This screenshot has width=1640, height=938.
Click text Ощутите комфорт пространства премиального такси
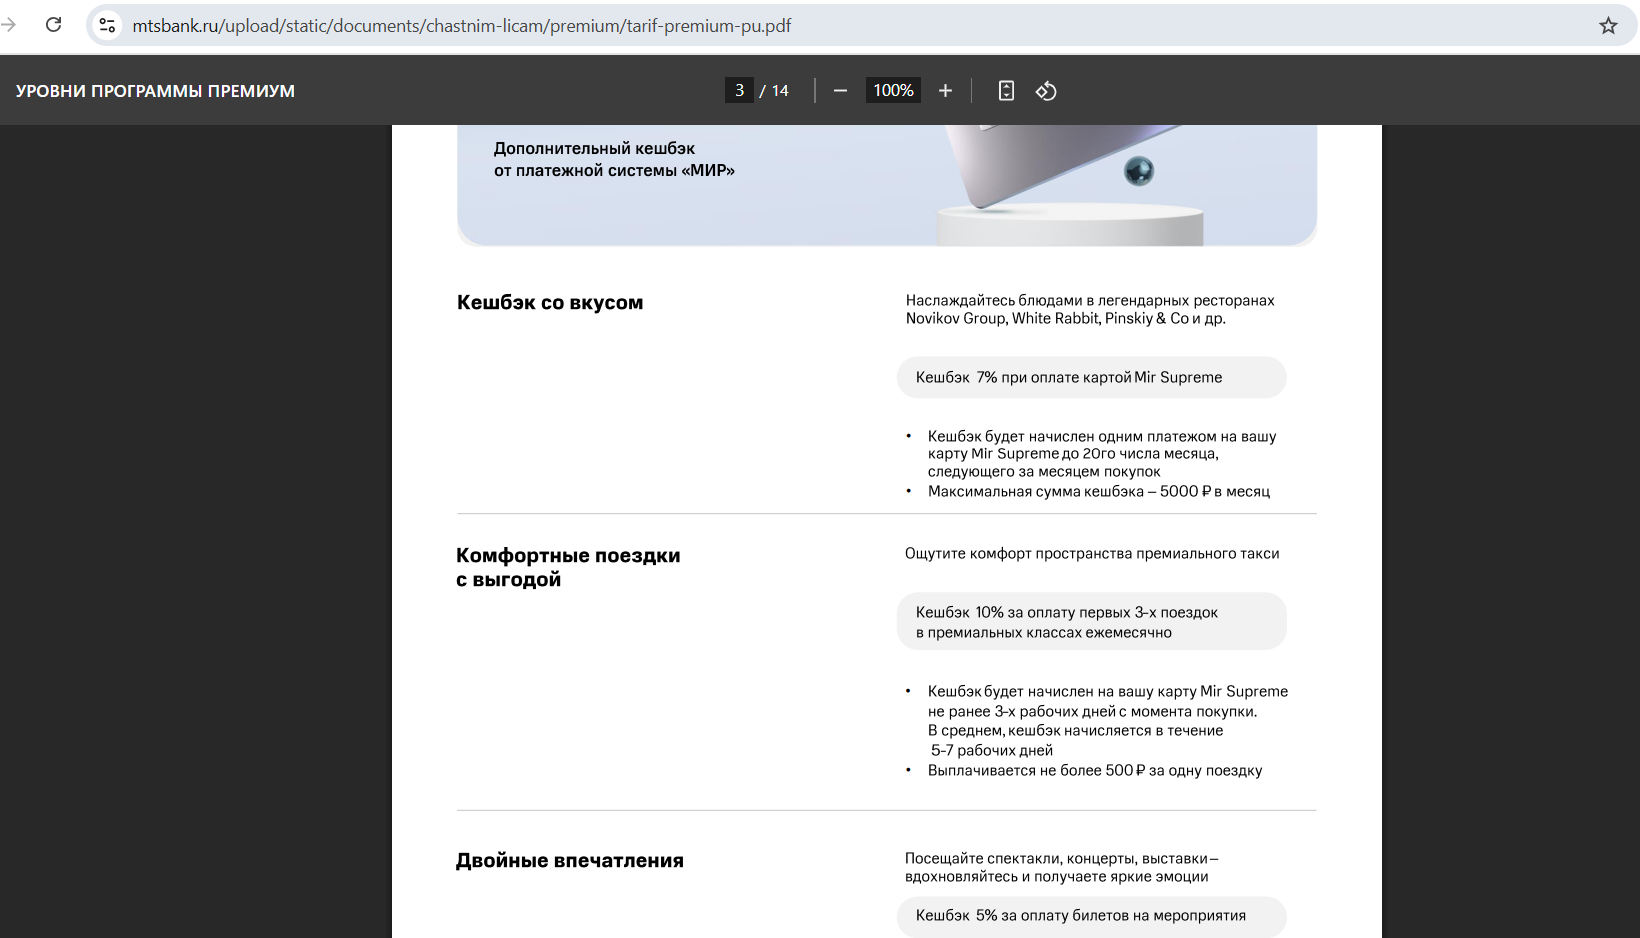(x=1092, y=553)
